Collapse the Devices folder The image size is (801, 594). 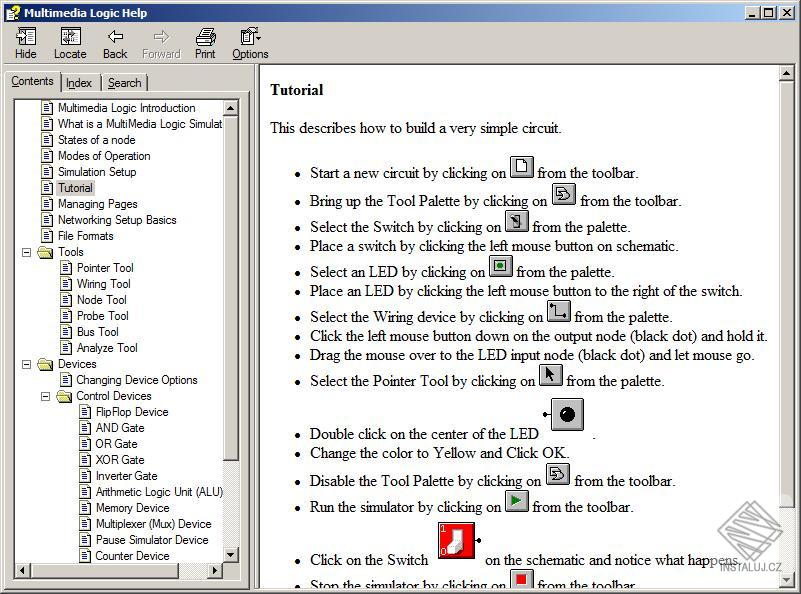pos(27,364)
